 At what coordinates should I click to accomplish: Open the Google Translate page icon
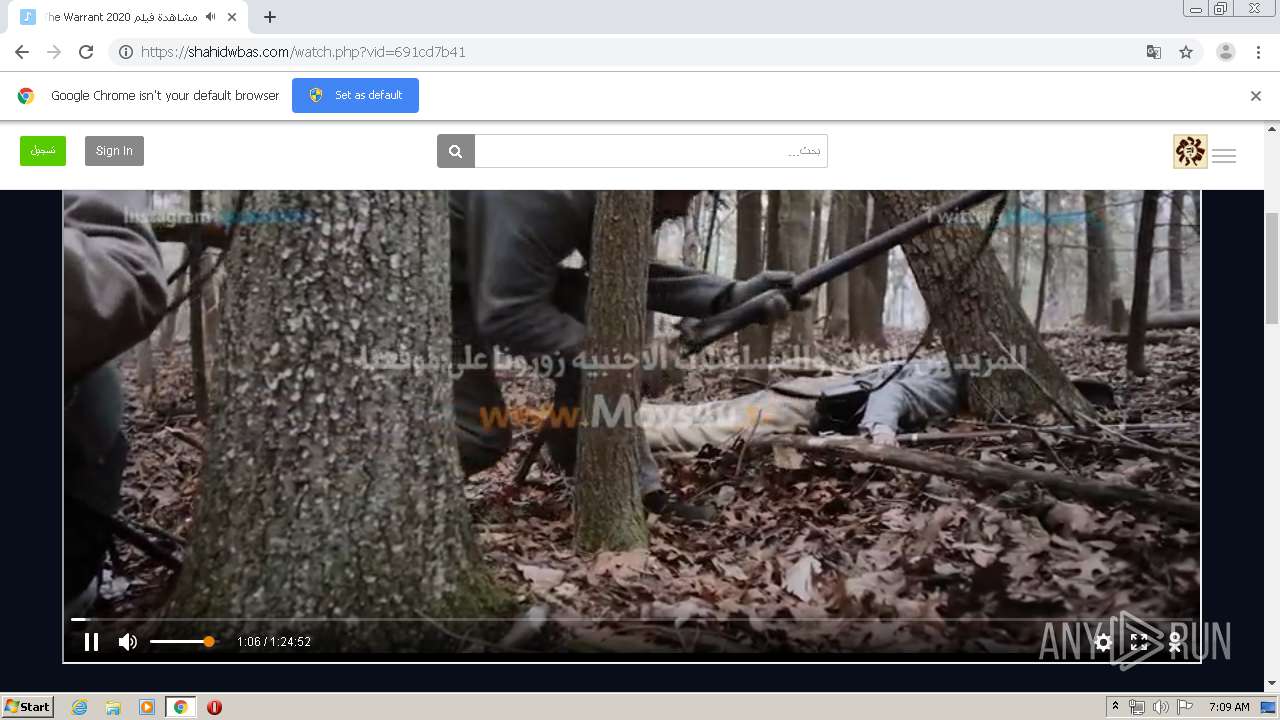coord(1154,52)
